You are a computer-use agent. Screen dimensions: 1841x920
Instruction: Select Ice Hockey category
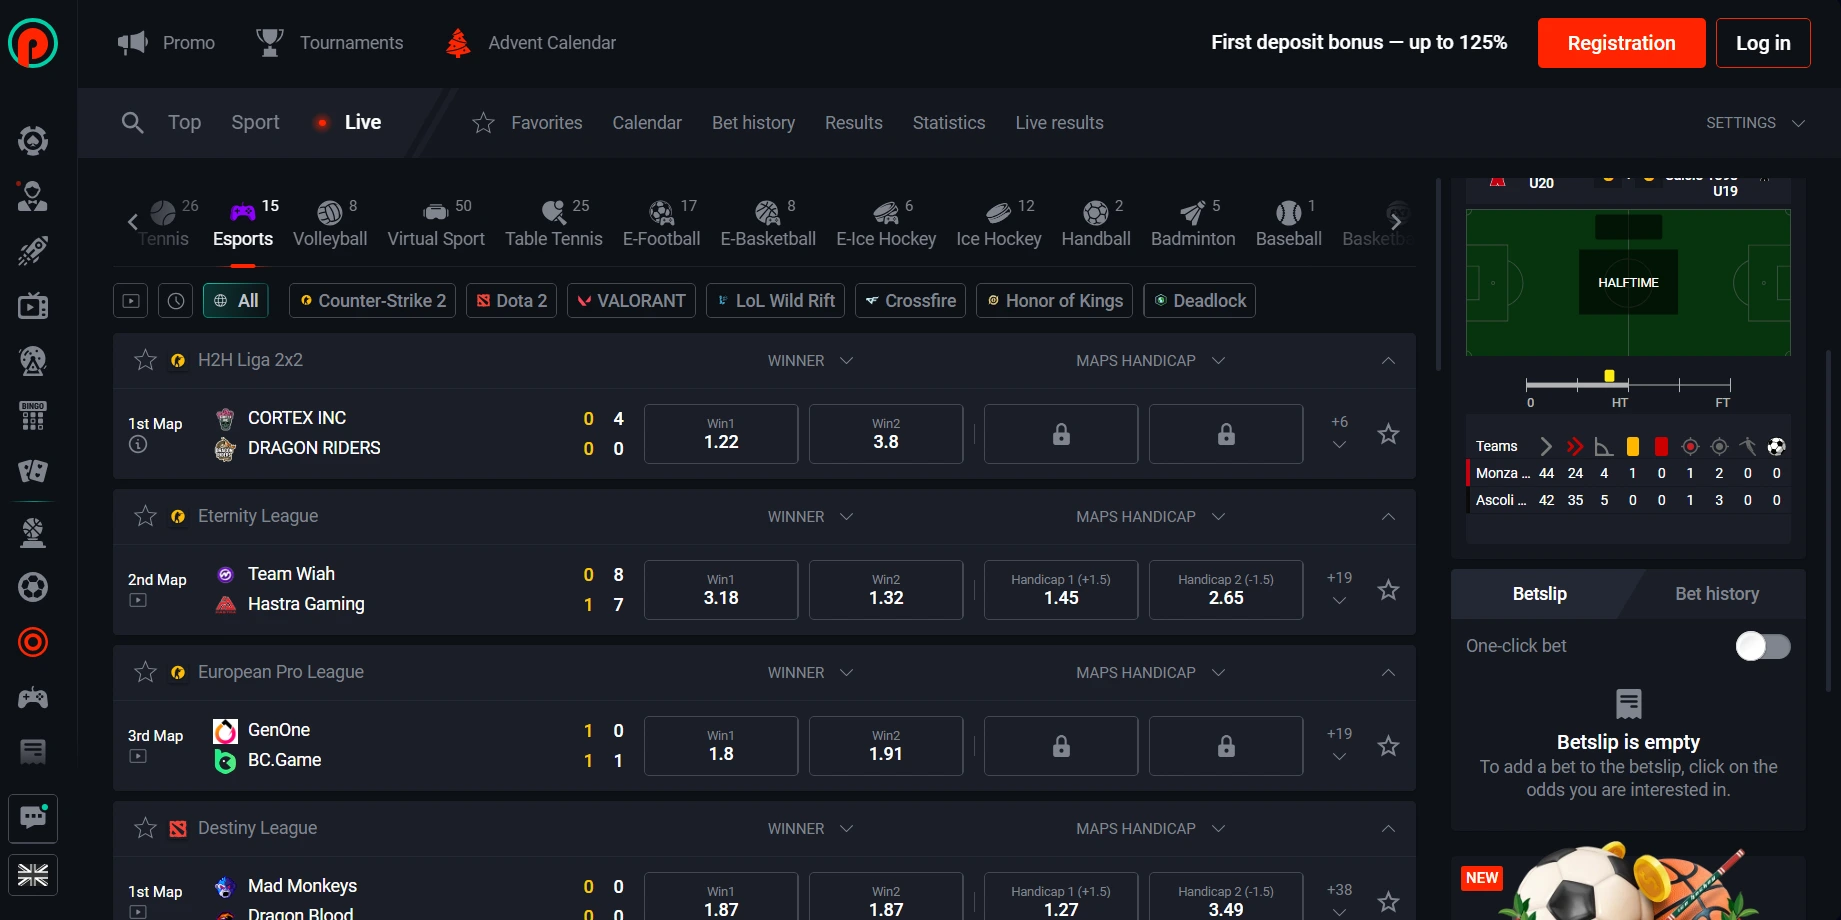(999, 224)
